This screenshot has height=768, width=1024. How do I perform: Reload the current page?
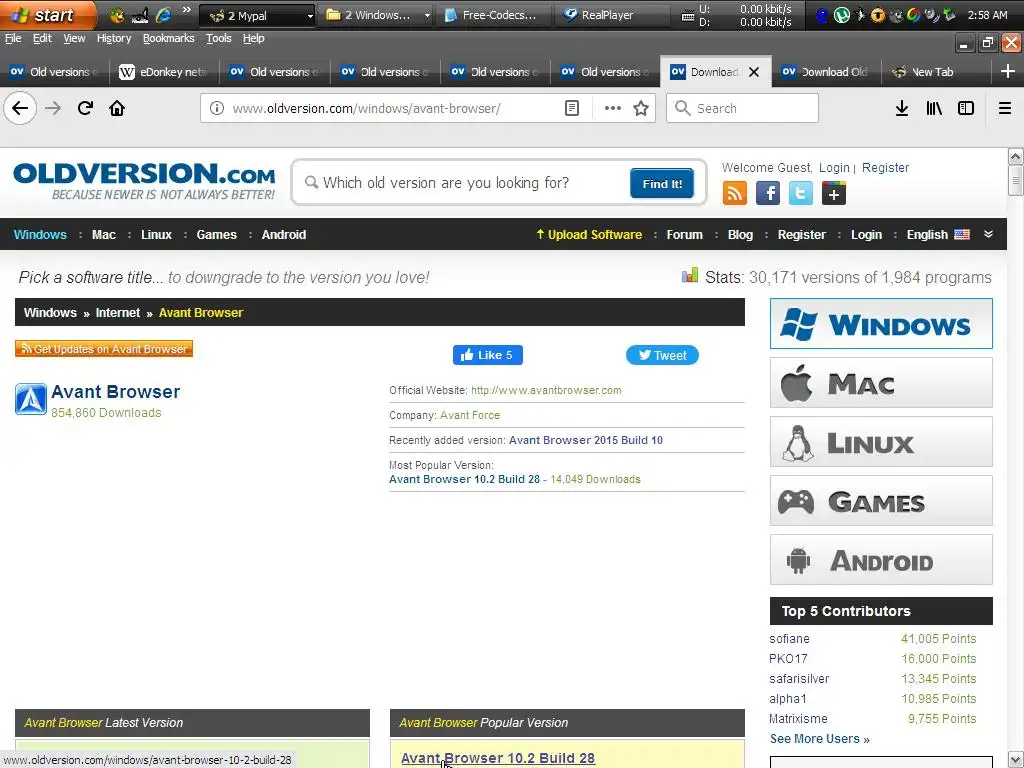pyautogui.click(x=85, y=108)
